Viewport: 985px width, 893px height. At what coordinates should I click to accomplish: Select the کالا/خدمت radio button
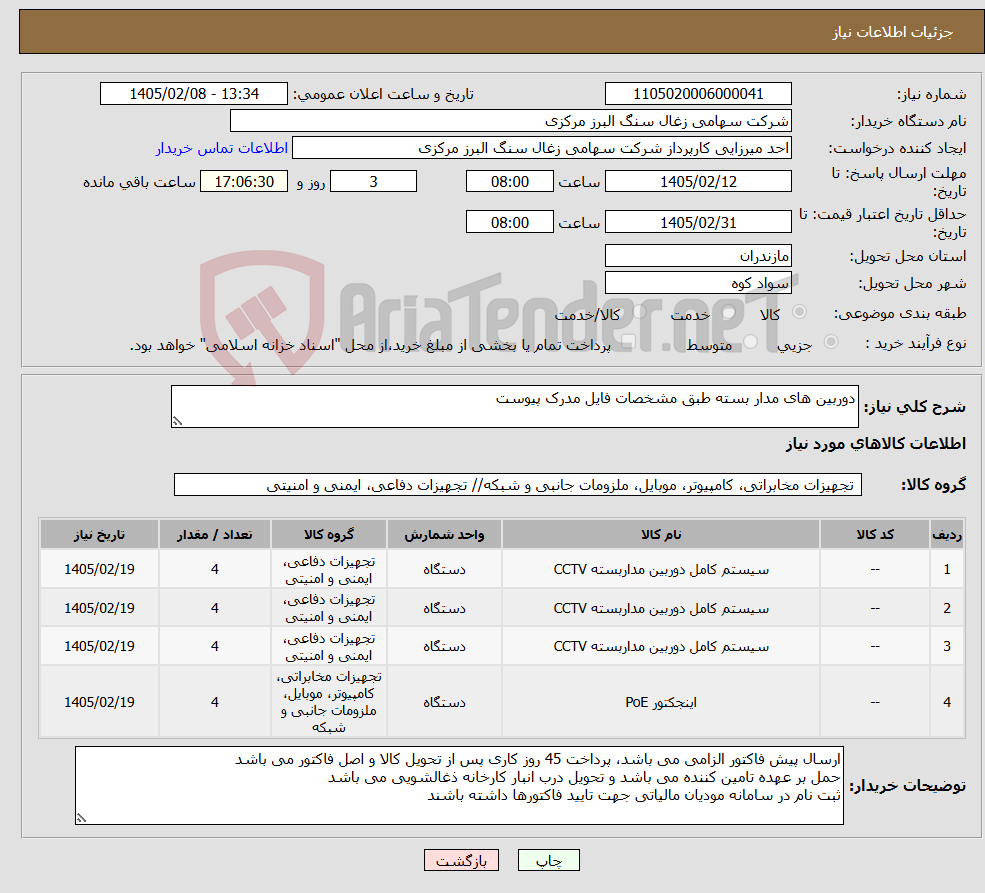pyautogui.click(x=639, y=311)
